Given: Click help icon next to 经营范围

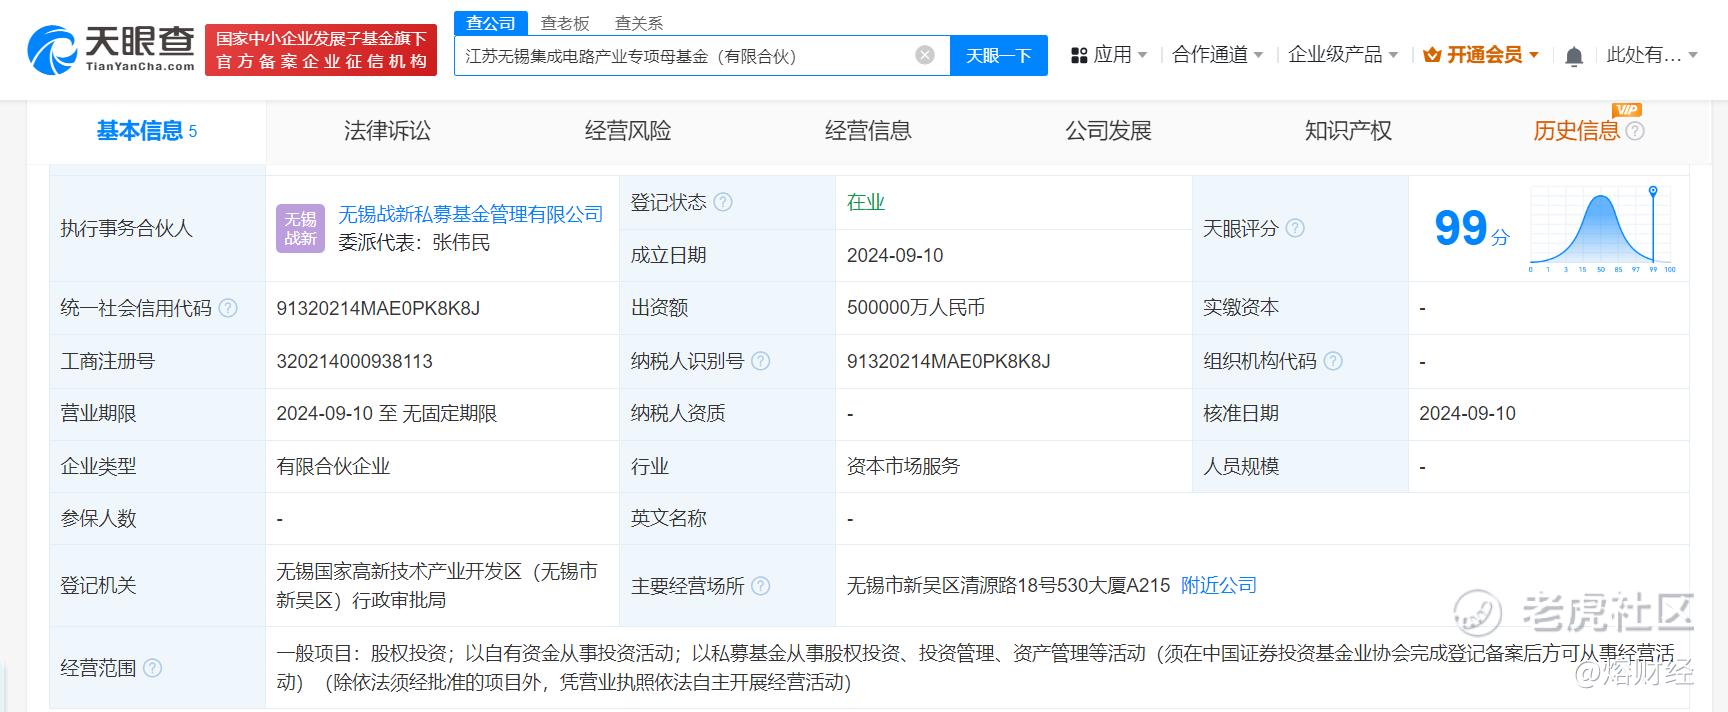Looking at the screenshot, I should click(x=152, y=668).
